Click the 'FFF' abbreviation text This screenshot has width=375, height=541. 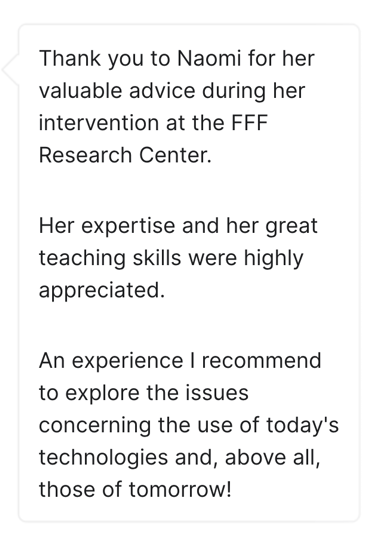tap(250, 123)
